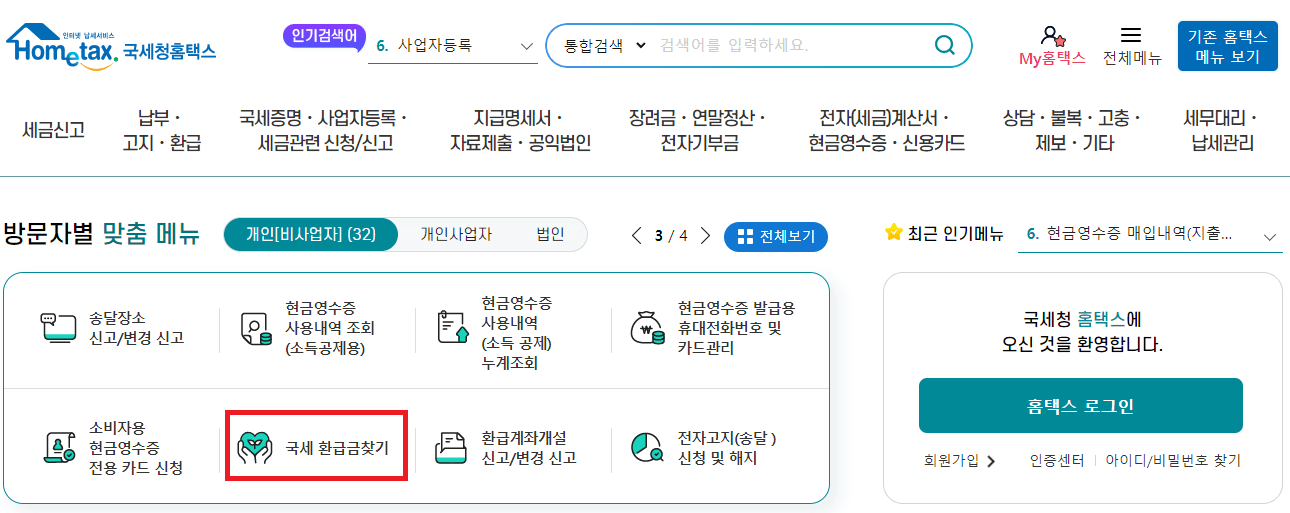Click 소비자용 현금영수증 전용 카드 신청 icon

pyautogui.click(x=58, y=448)
